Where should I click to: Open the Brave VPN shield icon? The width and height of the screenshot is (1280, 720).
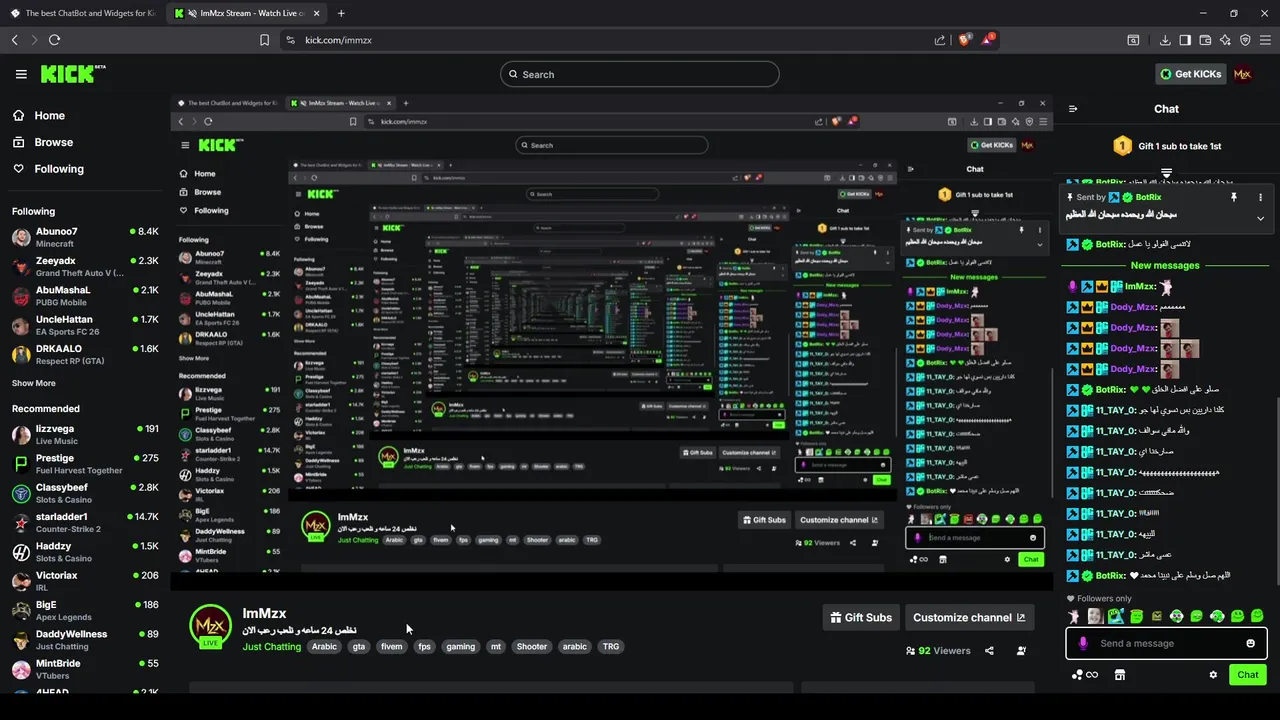pyautogui.click(x=1245, y=40)
